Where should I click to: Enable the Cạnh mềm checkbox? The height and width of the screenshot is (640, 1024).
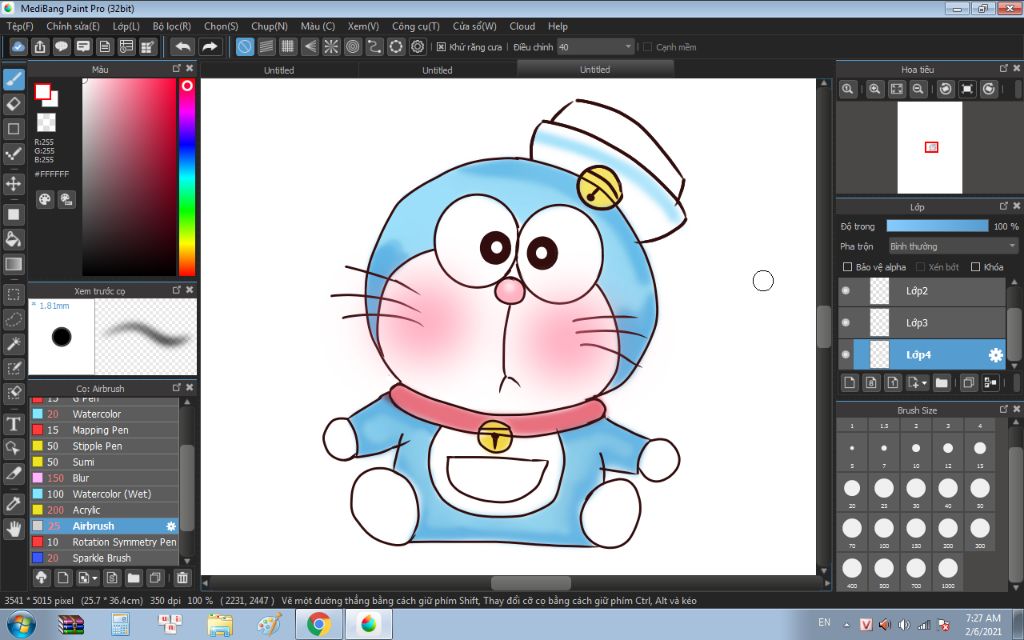(x=647, y=47)
